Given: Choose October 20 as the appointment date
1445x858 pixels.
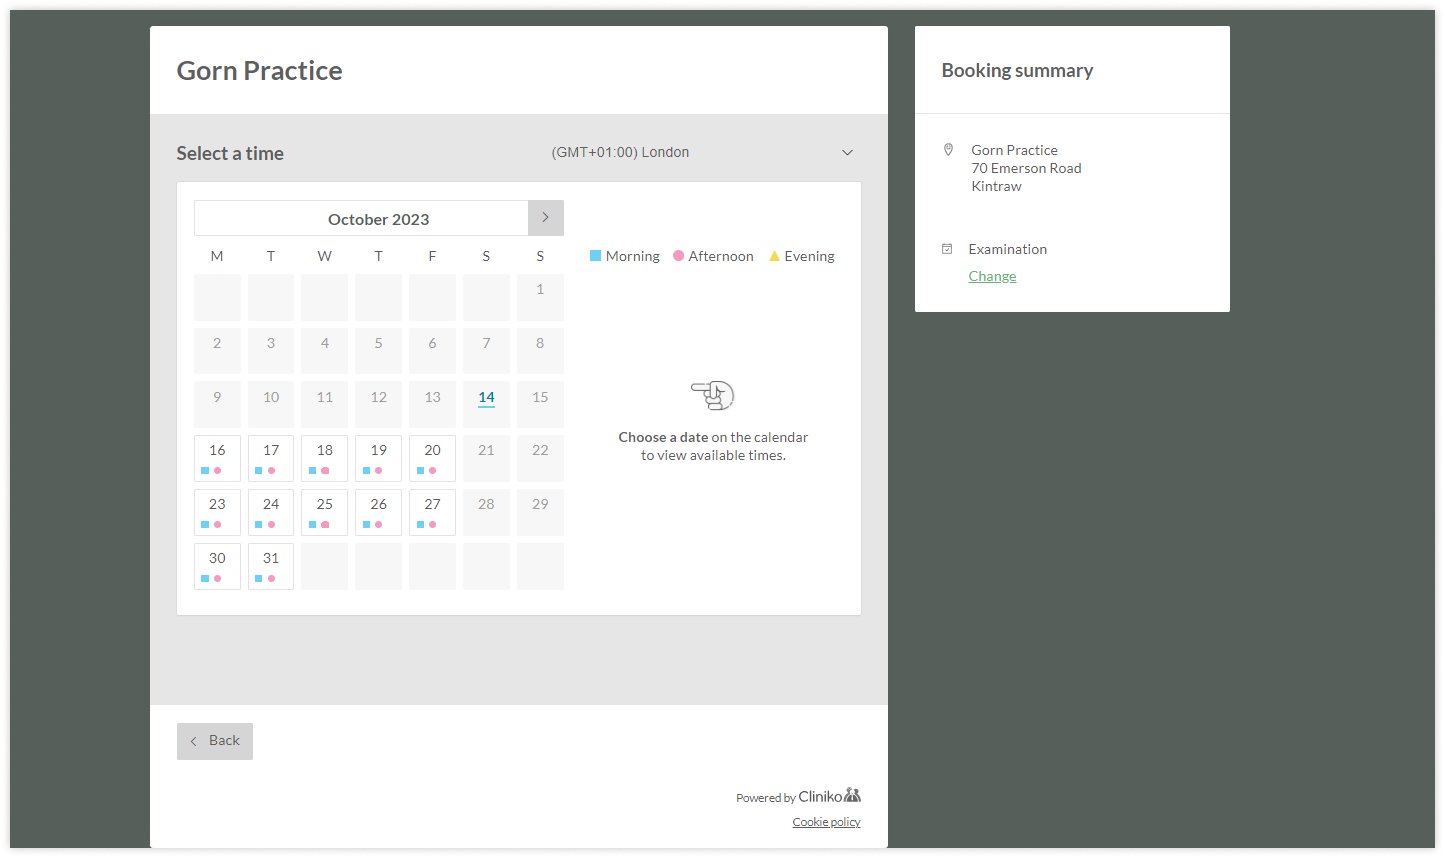Looking at the screenshot, I should (x=432, y=457).
